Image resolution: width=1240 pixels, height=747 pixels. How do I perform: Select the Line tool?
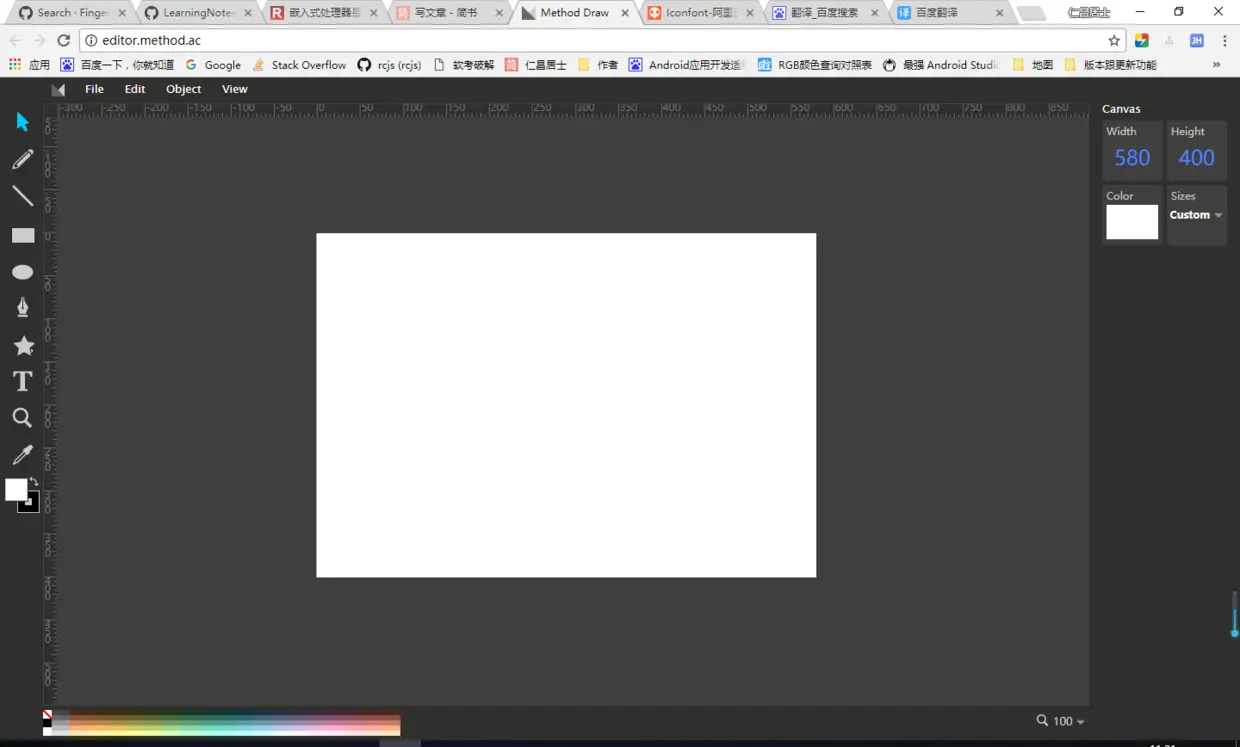pyautogui.click(x=22, y=196)
